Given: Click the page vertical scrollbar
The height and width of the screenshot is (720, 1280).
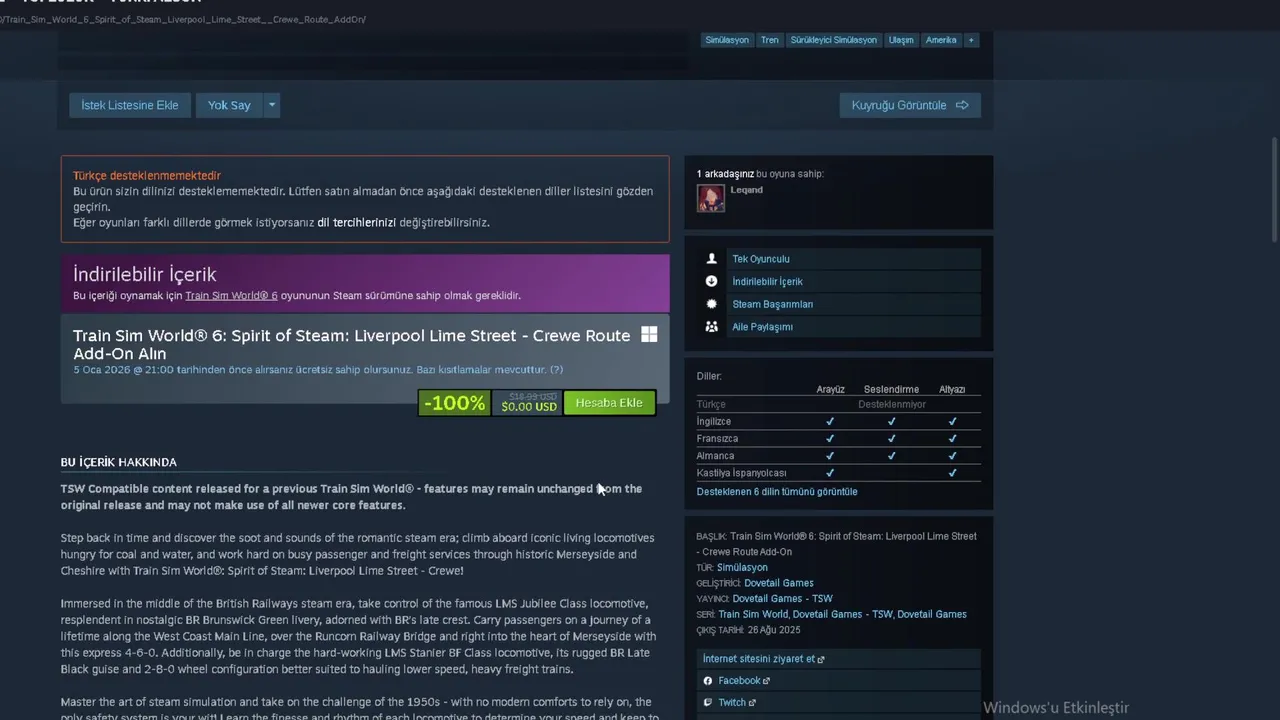Looking at the screenshot, I should coord(1274,190).
